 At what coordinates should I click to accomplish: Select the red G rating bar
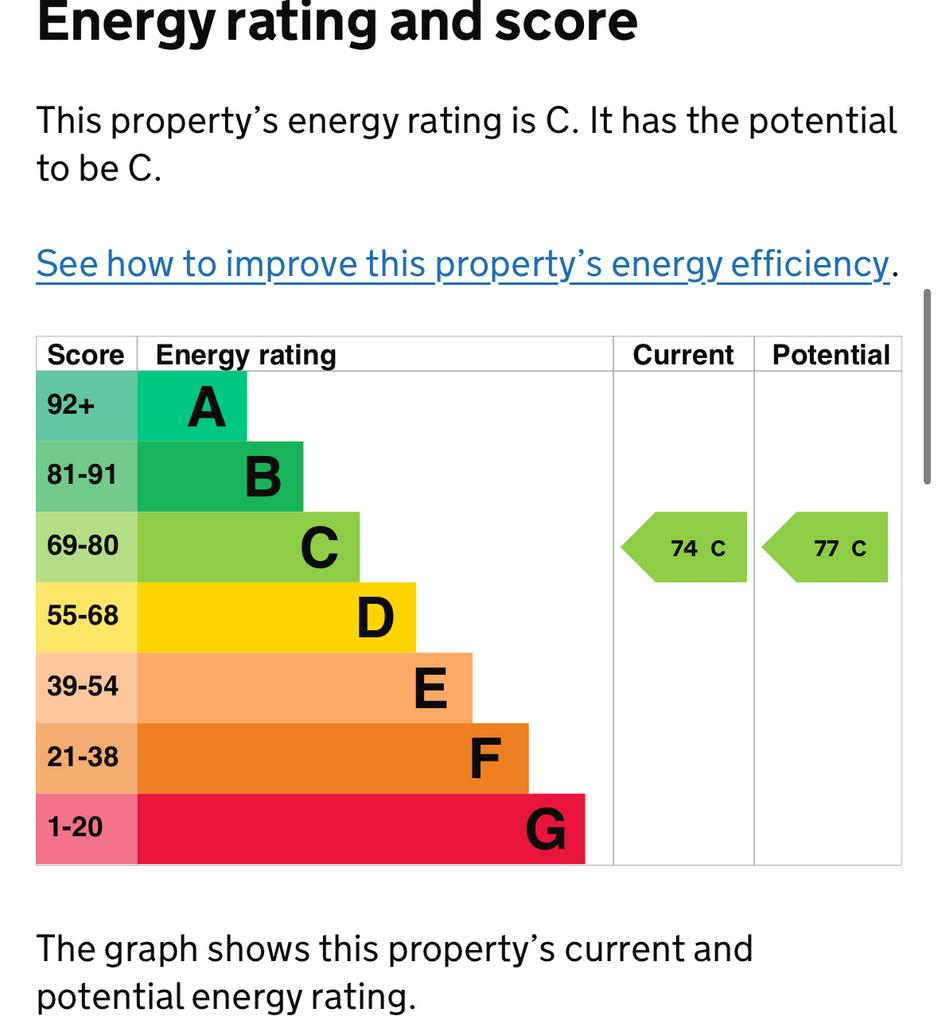tap(360, 829)
